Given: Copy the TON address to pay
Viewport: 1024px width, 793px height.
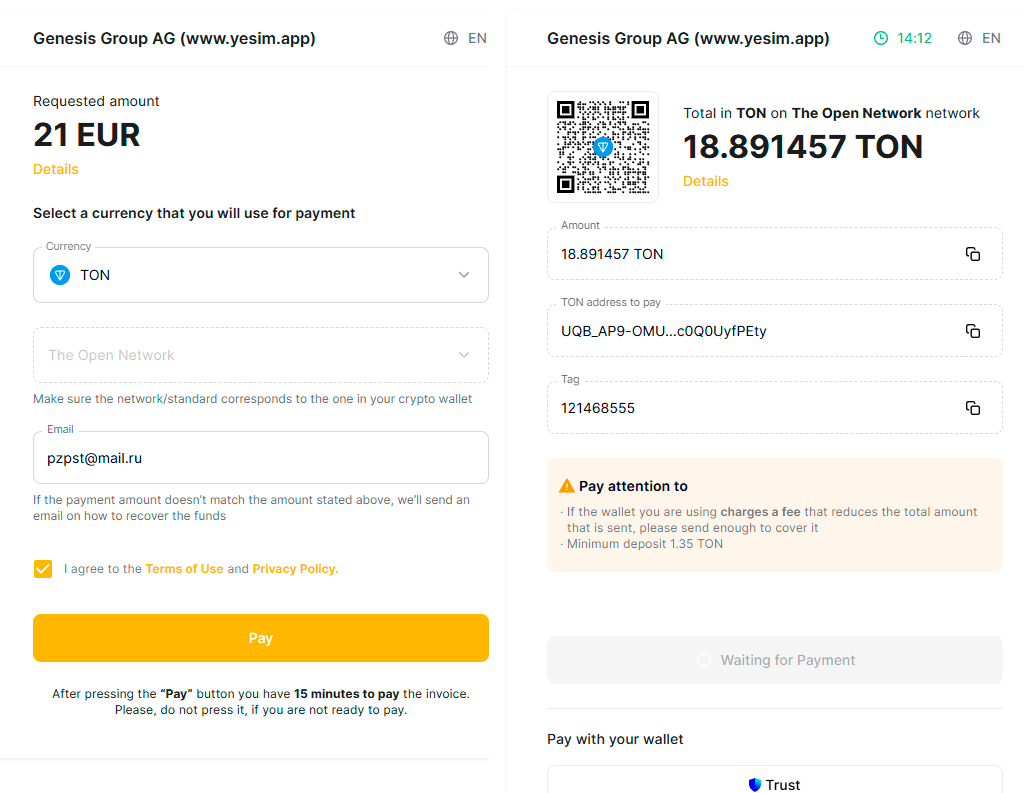Looking at the screenshot, I should (972, 331).
